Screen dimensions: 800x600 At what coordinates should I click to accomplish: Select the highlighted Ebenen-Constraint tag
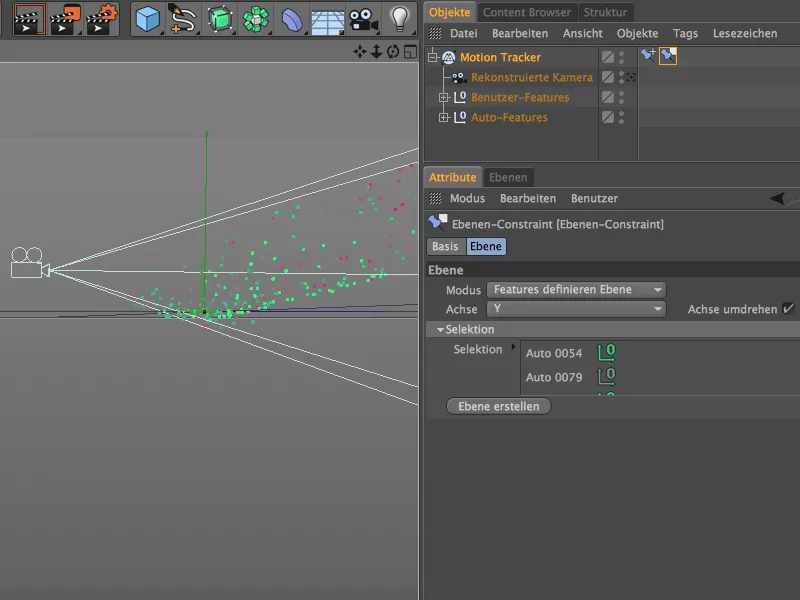tap(668, 56)
